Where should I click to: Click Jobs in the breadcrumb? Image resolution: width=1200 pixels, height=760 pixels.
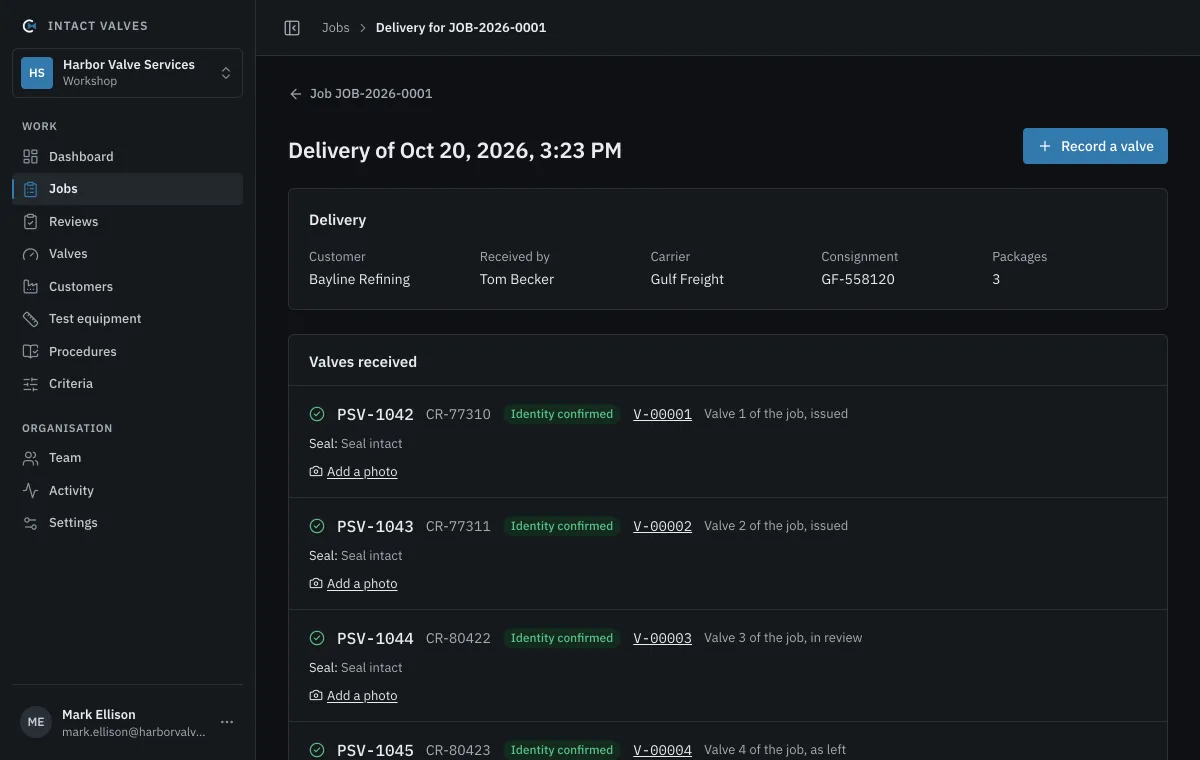coord(336,28)
